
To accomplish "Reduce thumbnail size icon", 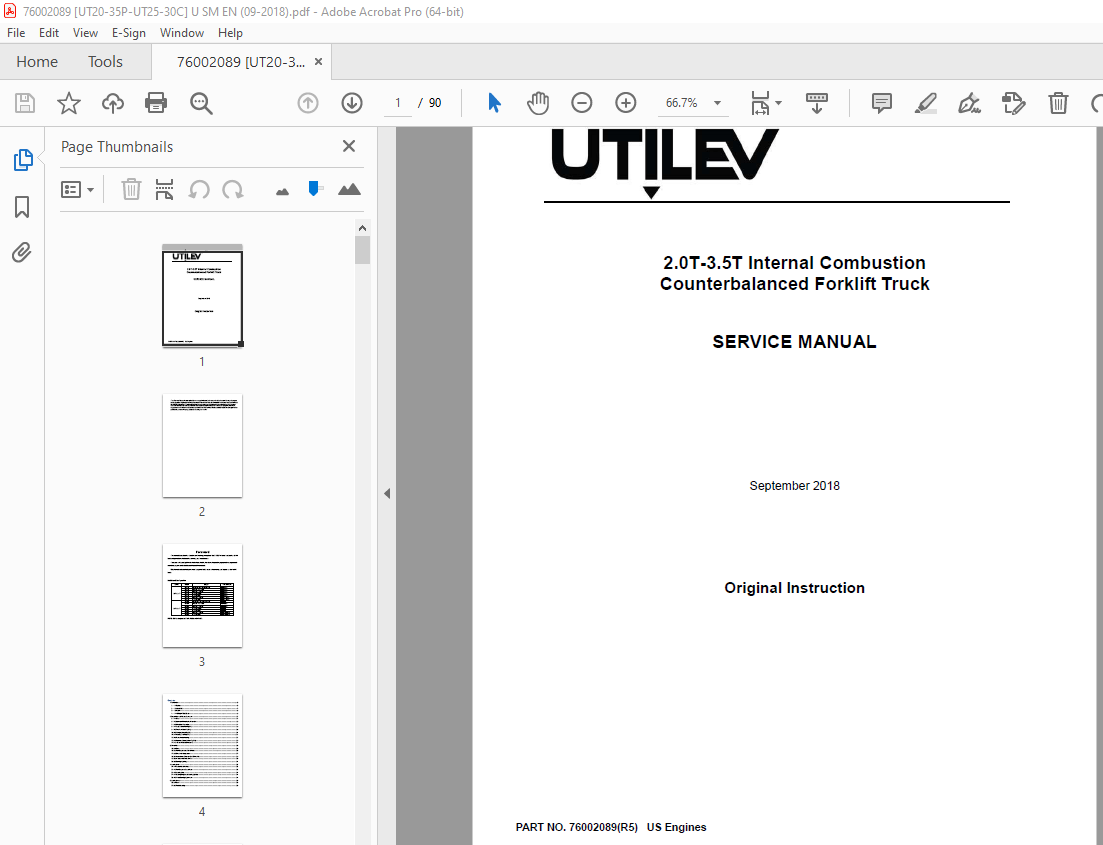I will pos(282,191).
